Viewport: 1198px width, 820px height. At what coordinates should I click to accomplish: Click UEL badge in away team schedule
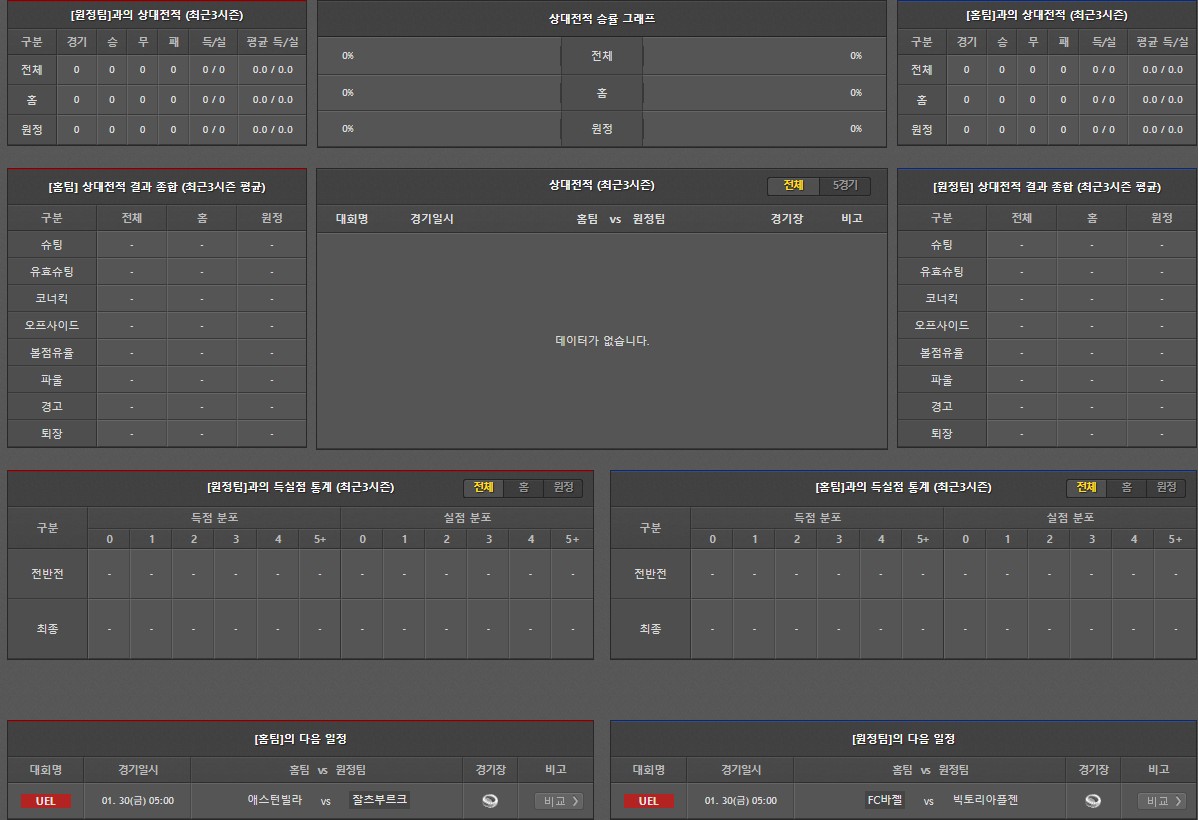pos(648,801)
